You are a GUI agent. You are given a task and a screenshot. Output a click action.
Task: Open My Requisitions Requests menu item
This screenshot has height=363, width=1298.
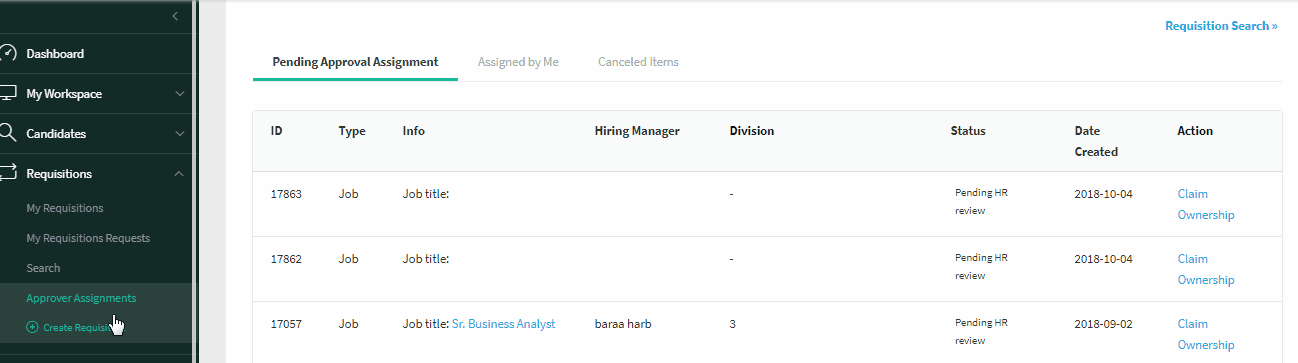pos(88,238)
